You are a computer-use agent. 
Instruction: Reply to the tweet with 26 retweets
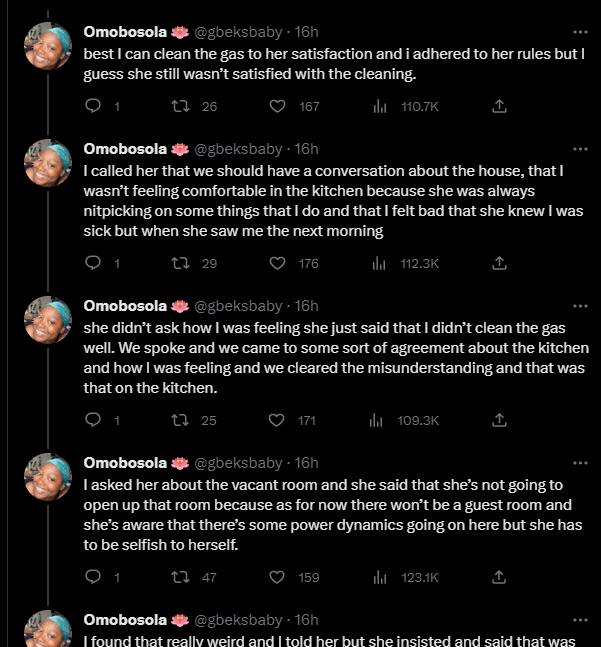[x=94, y=106]
